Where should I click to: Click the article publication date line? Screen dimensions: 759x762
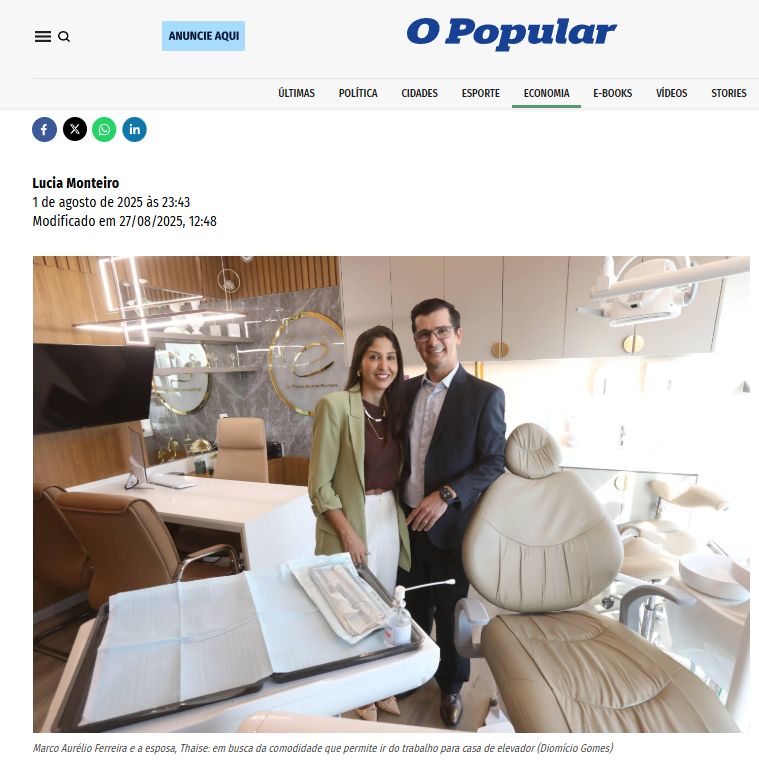[111, 202]
